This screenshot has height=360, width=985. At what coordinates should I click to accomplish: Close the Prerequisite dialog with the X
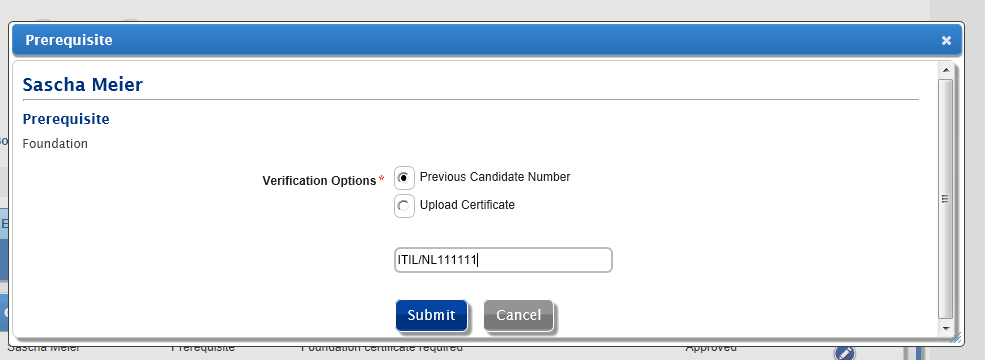[x=946, y=41]
